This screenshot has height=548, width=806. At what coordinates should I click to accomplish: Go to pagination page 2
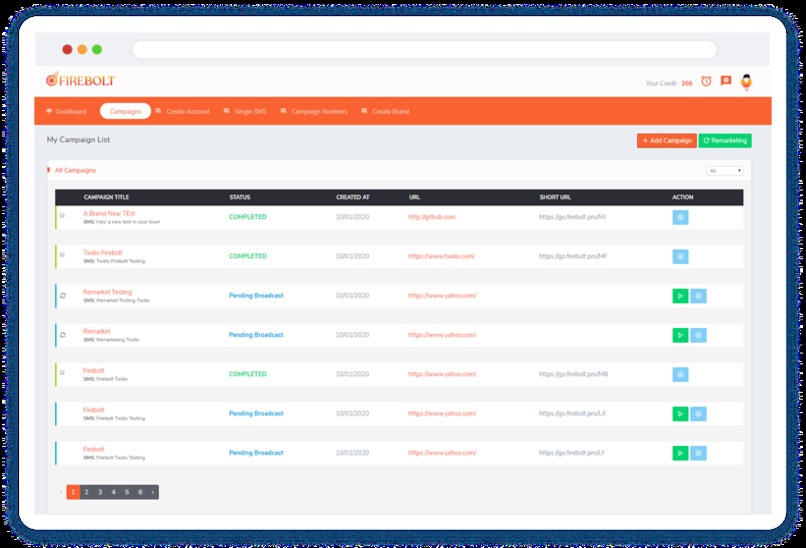pos(86,492)
